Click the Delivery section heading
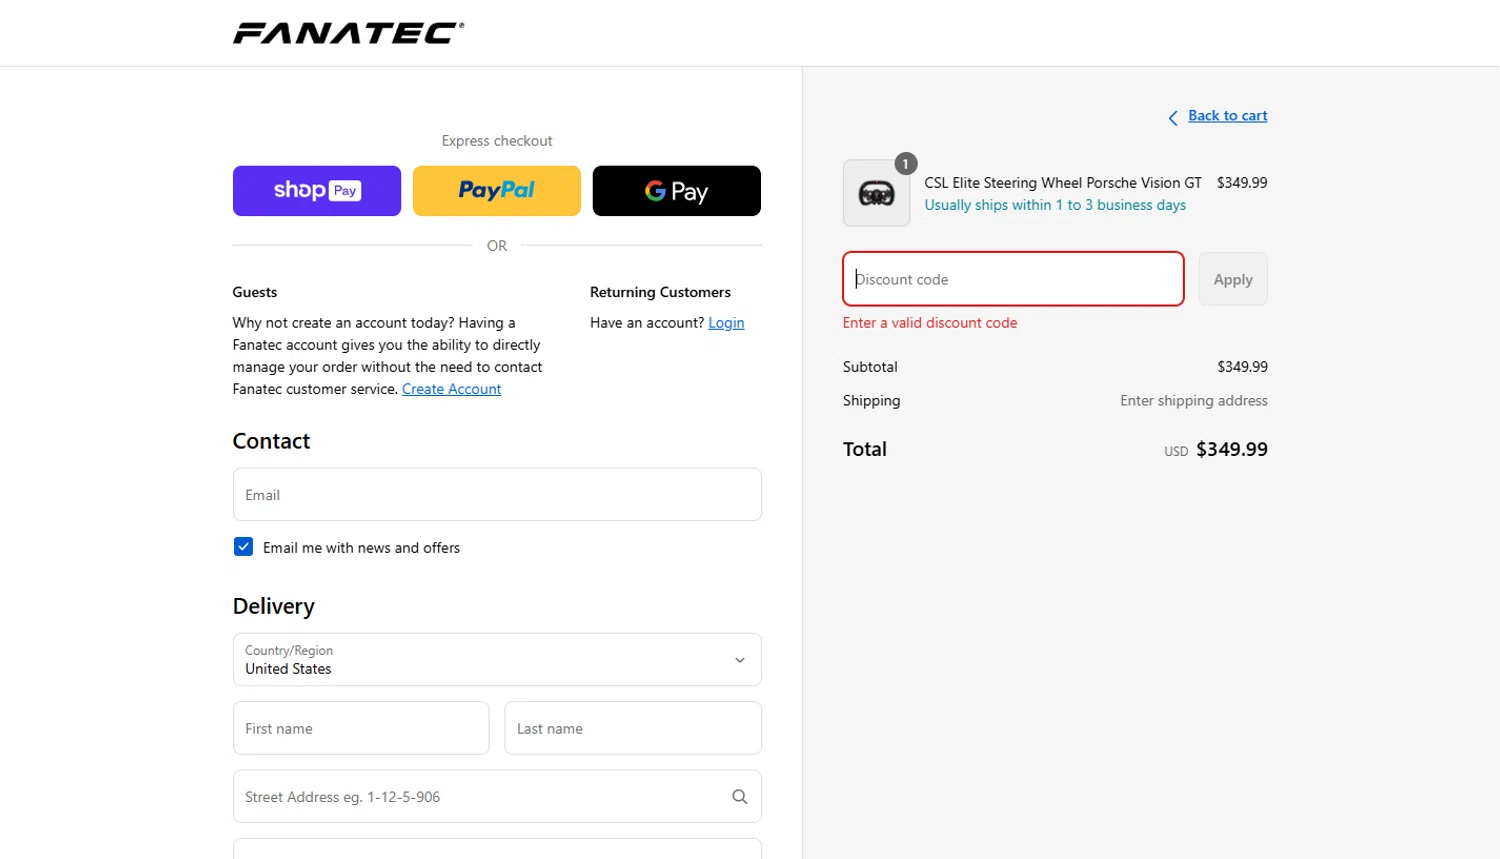 click(274, 607)
